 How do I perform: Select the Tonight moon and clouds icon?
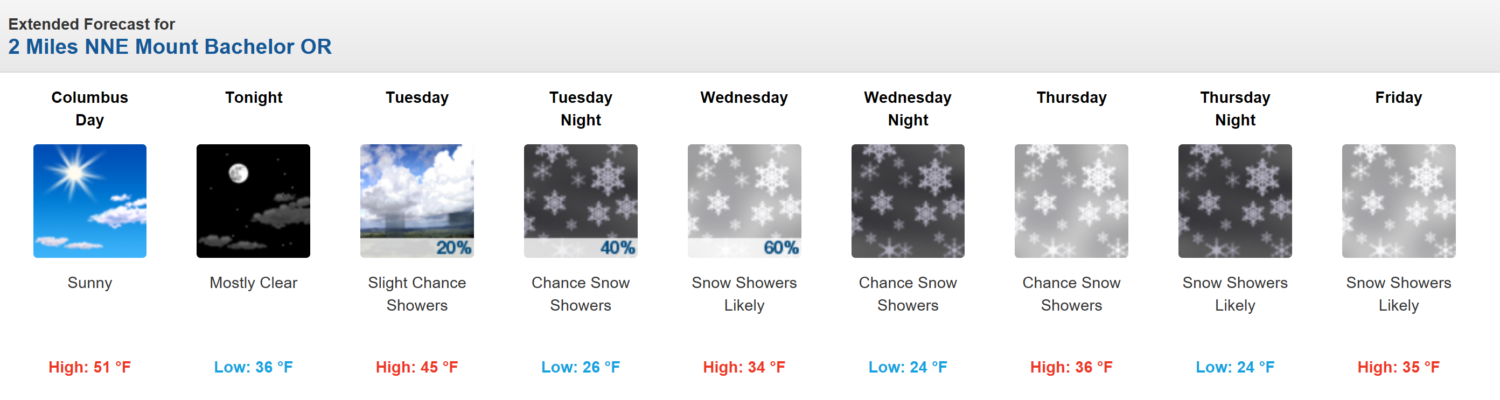253,201
